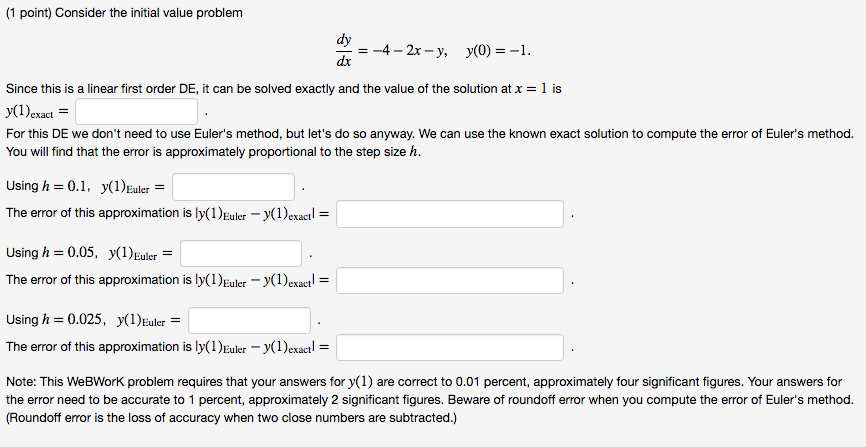Click the "y(1) exact =" label
The width and height of the screenshot is (866, 447).
pos(36,111)
